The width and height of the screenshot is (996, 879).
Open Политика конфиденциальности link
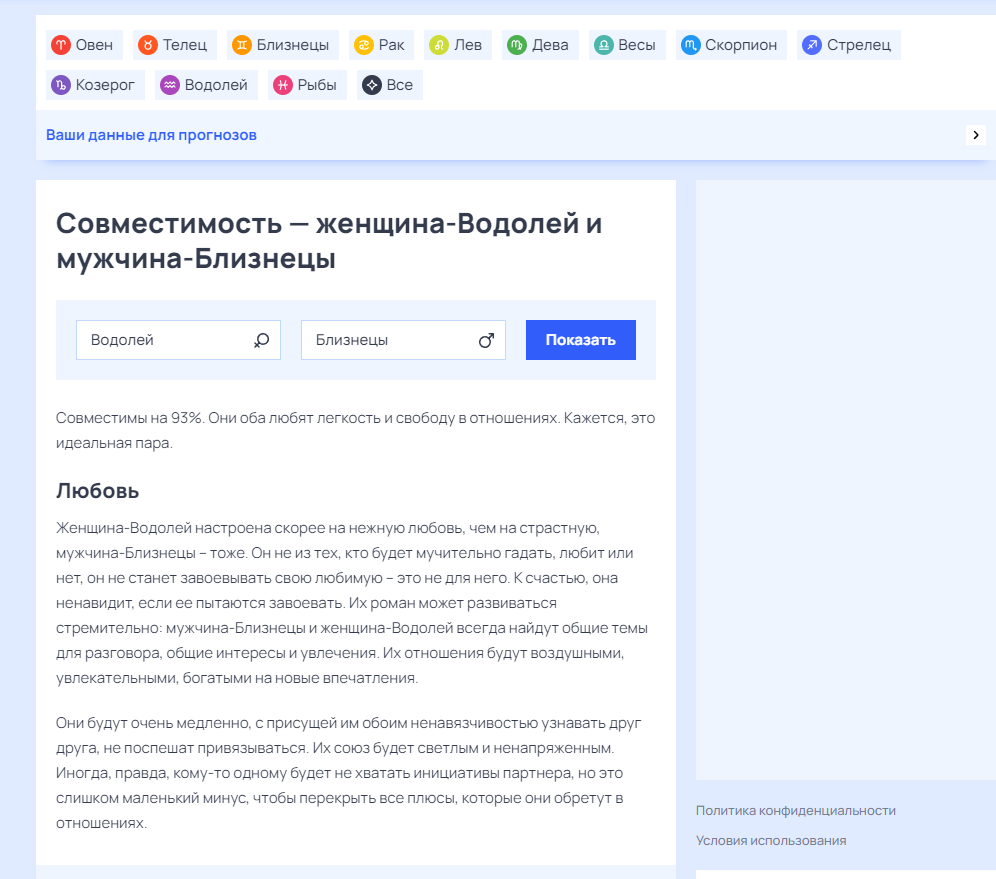click(x=795, y=810)
